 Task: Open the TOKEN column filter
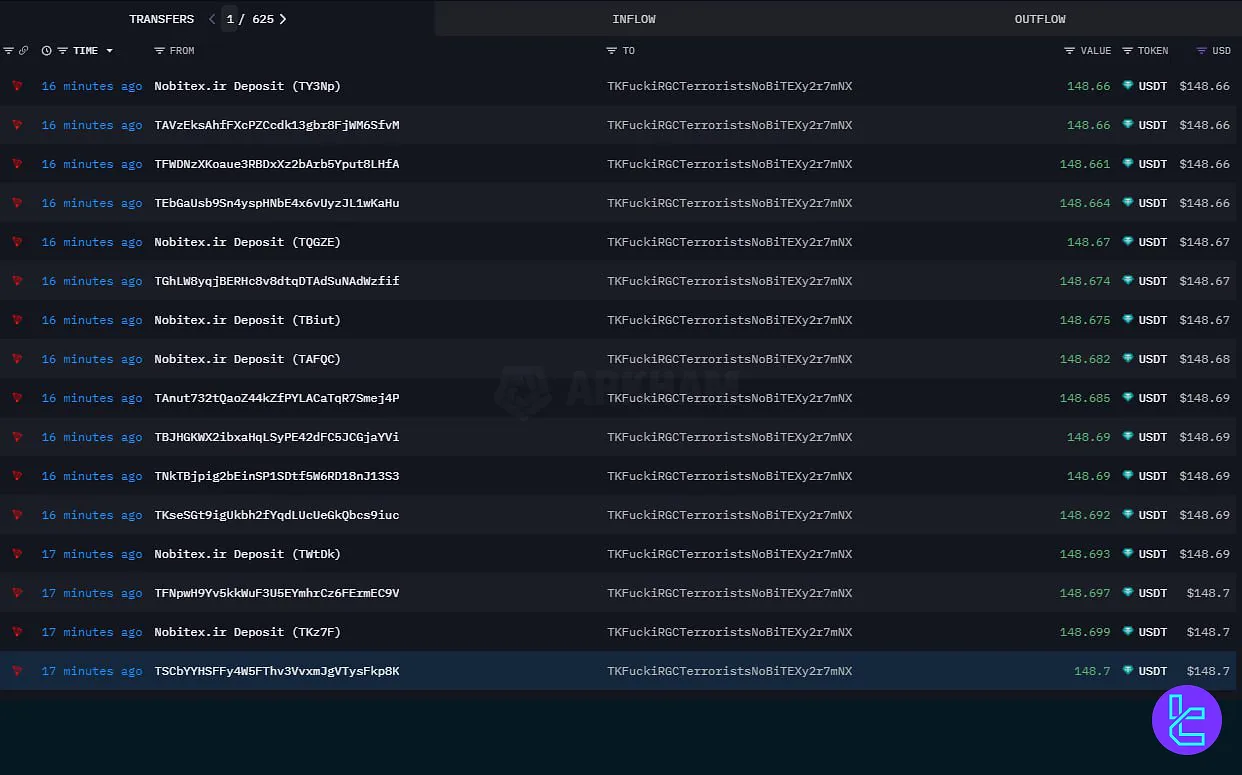[1128, 51]
